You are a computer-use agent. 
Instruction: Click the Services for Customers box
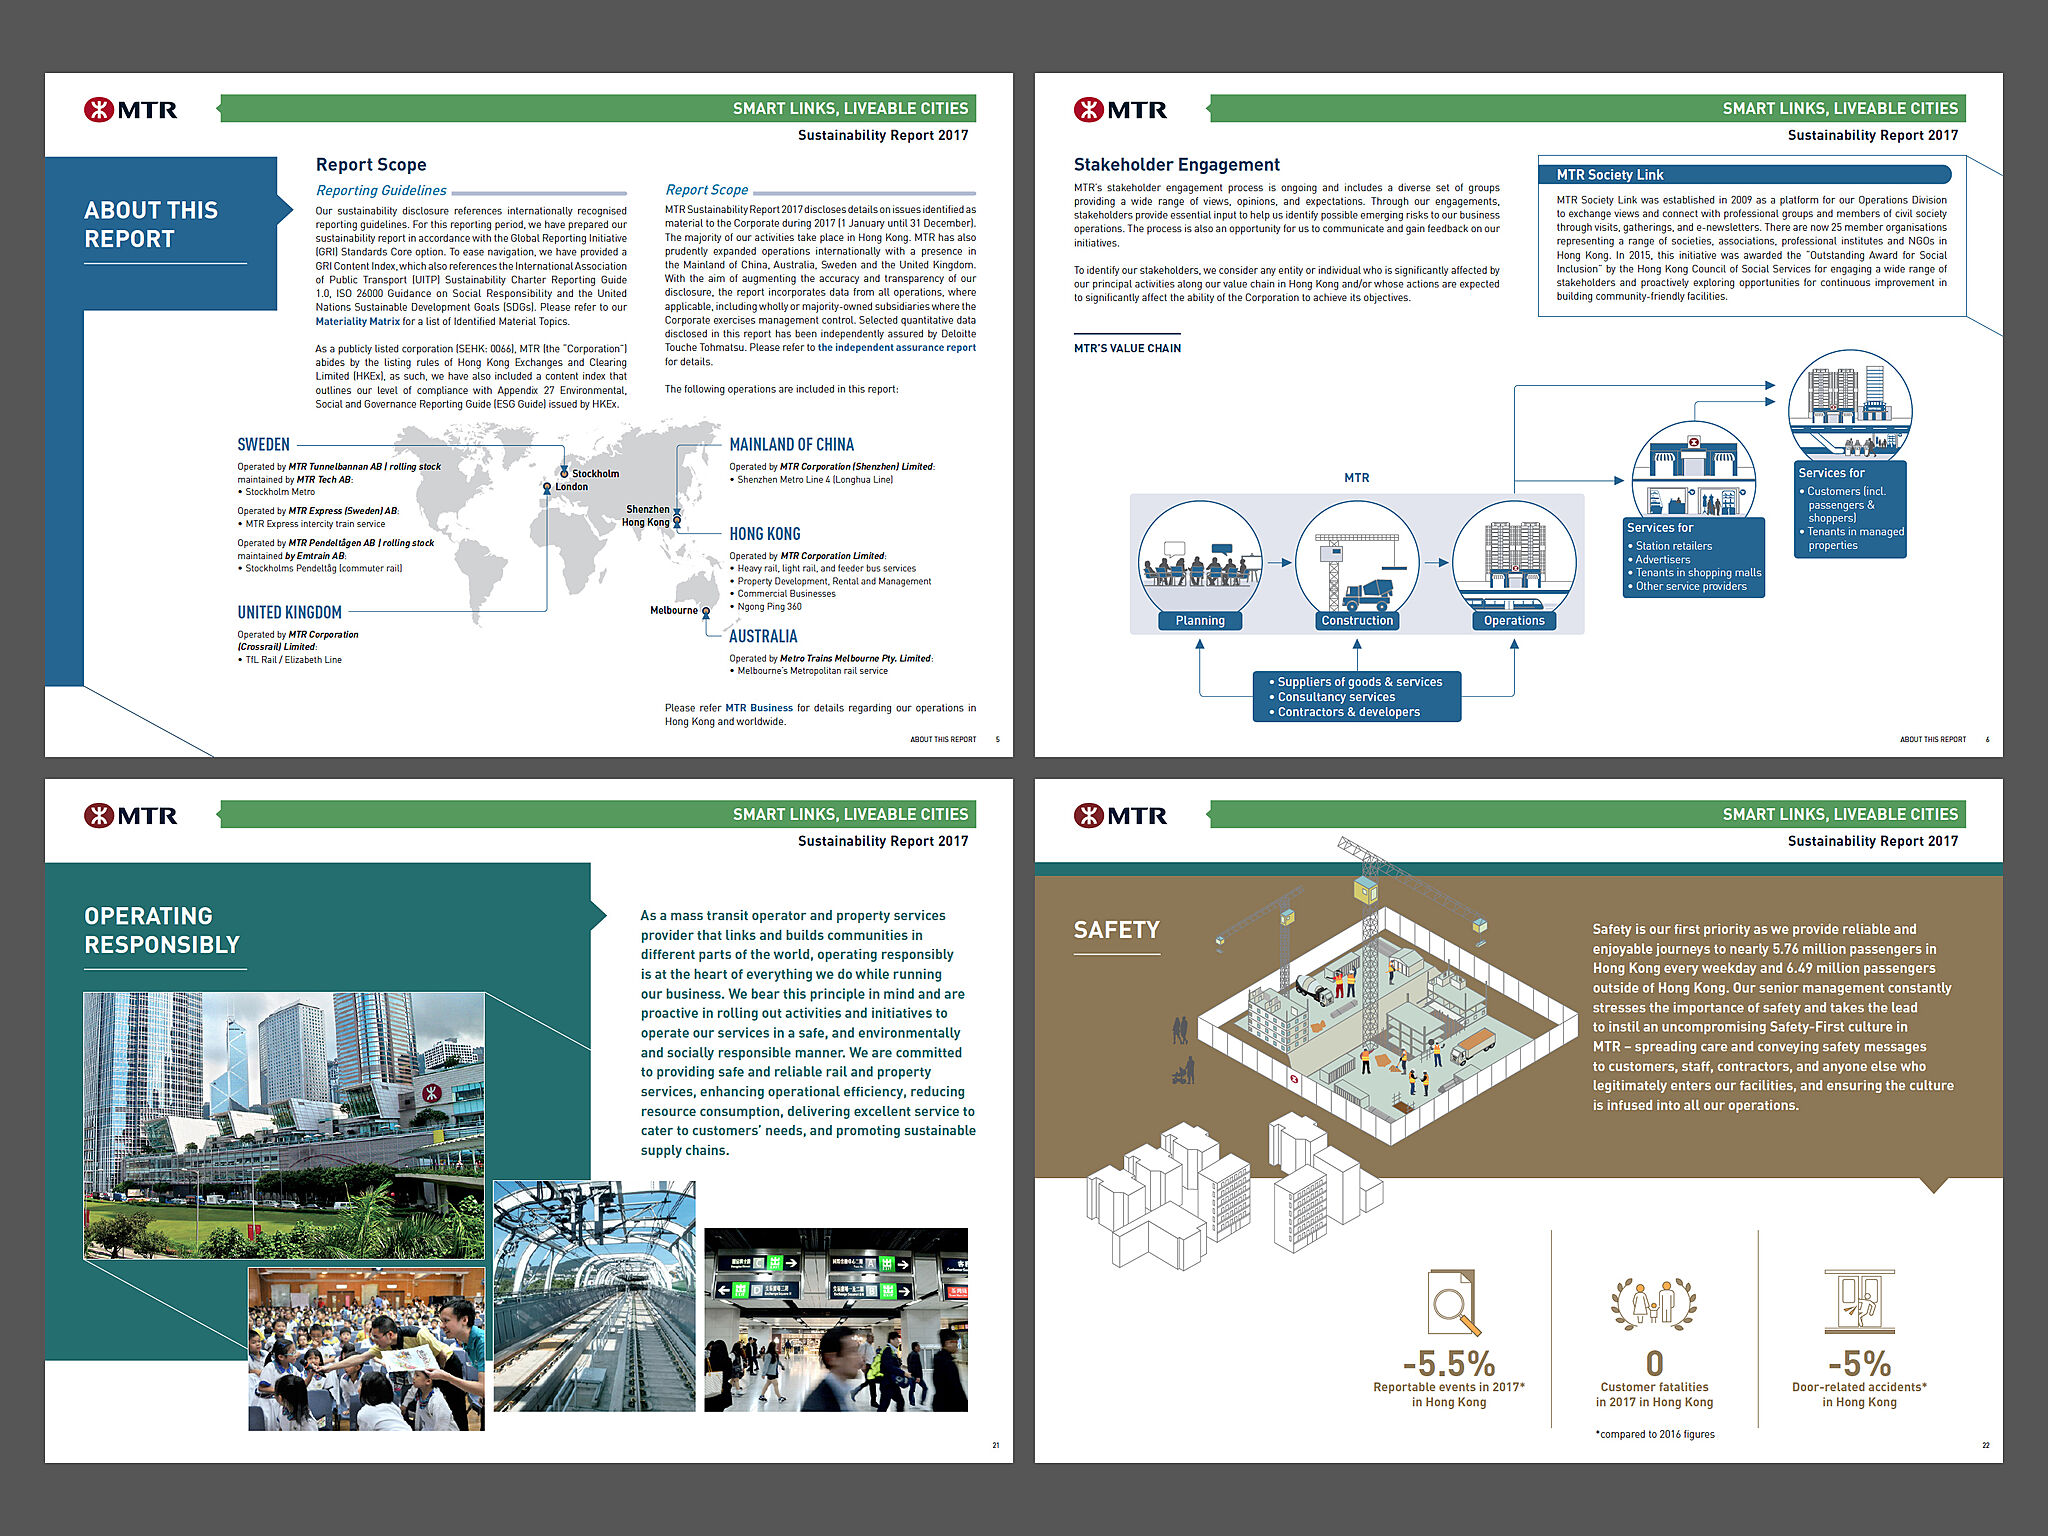(x=1850, y=509)
